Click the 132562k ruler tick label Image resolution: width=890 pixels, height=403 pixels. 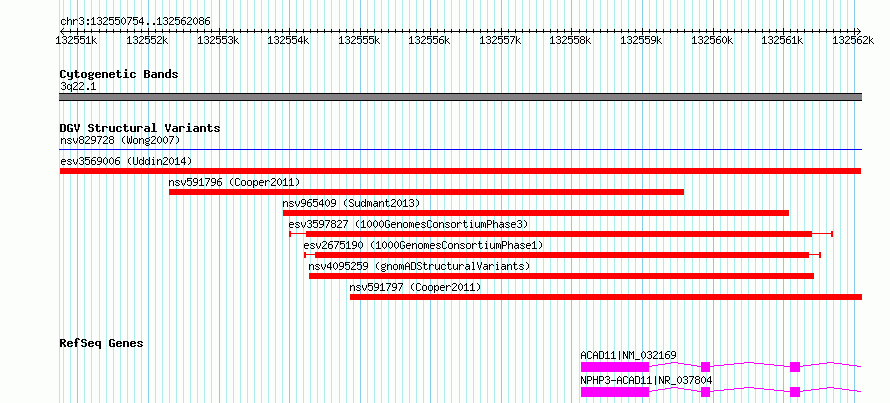(853, 40)
